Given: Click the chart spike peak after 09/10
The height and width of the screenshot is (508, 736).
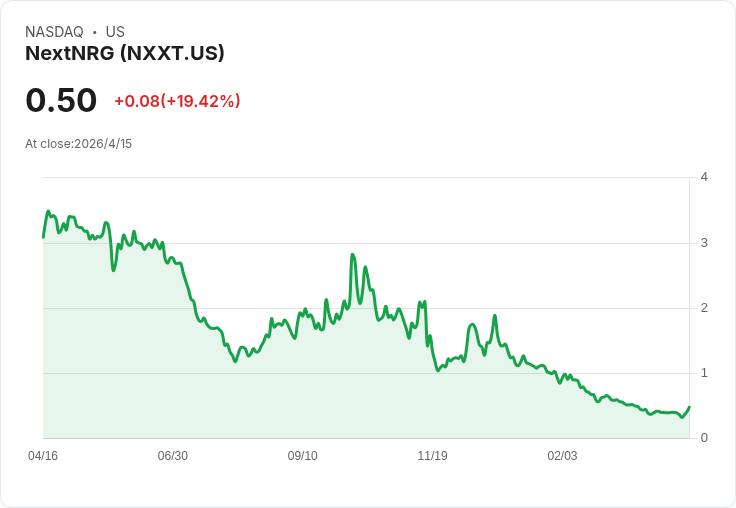Looking at the screenshot, I should pos(353,255).
